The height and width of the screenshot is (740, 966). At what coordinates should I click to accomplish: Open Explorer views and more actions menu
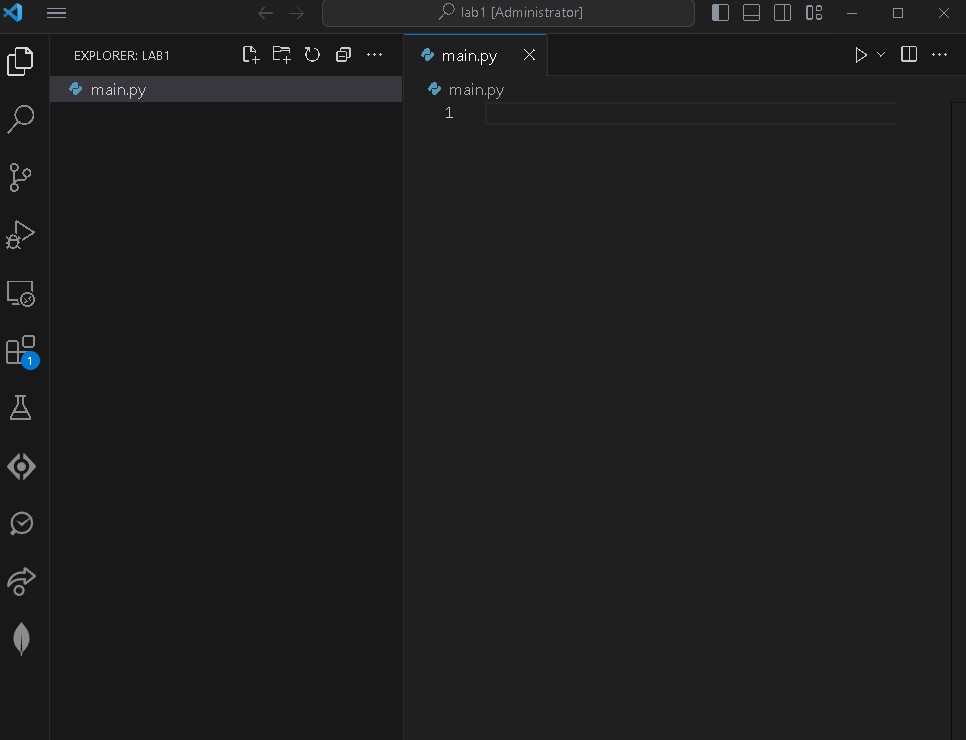[374, 55]
